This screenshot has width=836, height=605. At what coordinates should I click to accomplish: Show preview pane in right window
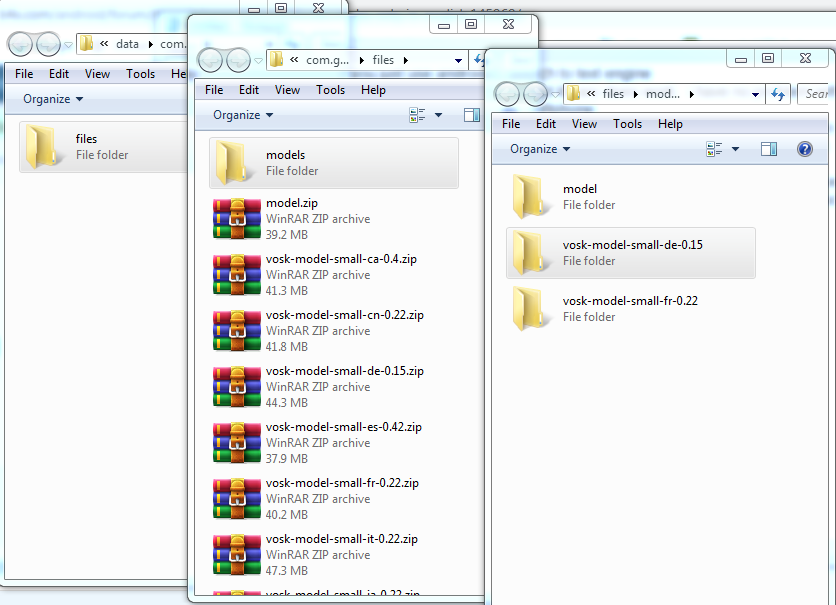pos(768,149)
